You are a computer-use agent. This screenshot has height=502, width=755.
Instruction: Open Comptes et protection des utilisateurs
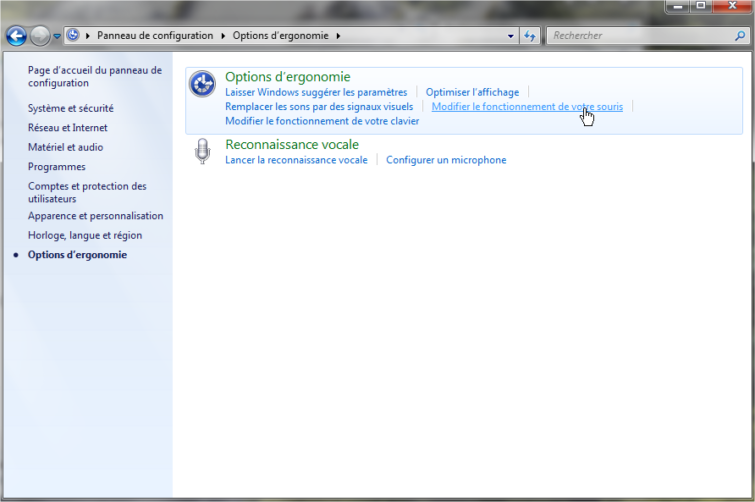tap(87, 193)
